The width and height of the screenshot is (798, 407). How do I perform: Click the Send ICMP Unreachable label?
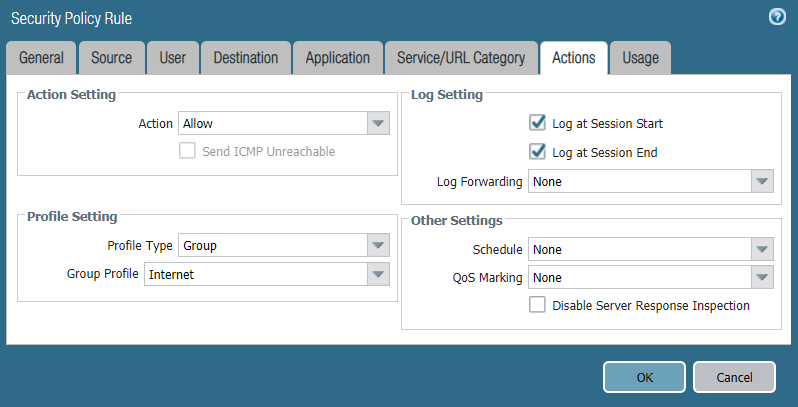[269, 152]
